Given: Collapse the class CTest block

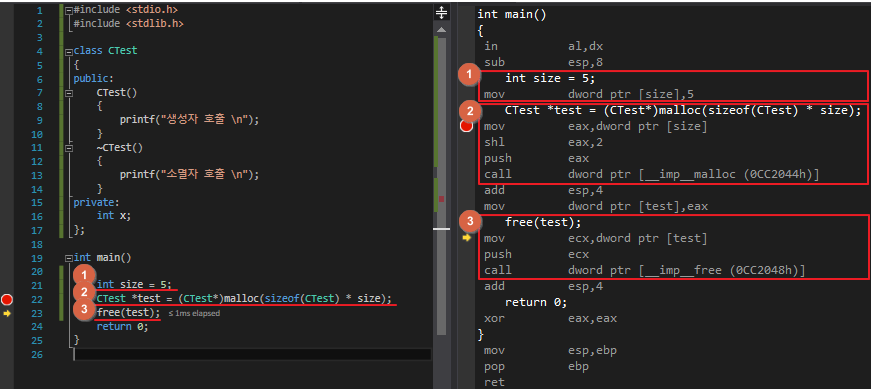Looking at the screenshot, I should click(x=68, y=52).
